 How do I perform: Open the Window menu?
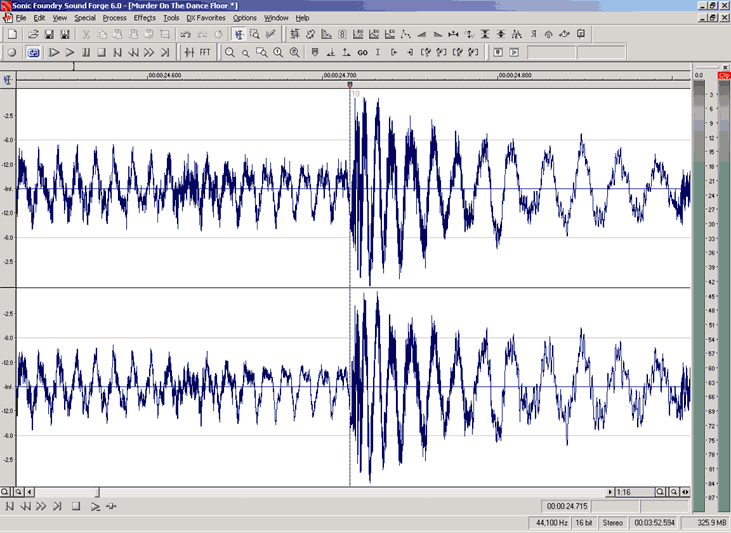click(x=276, y=18)
